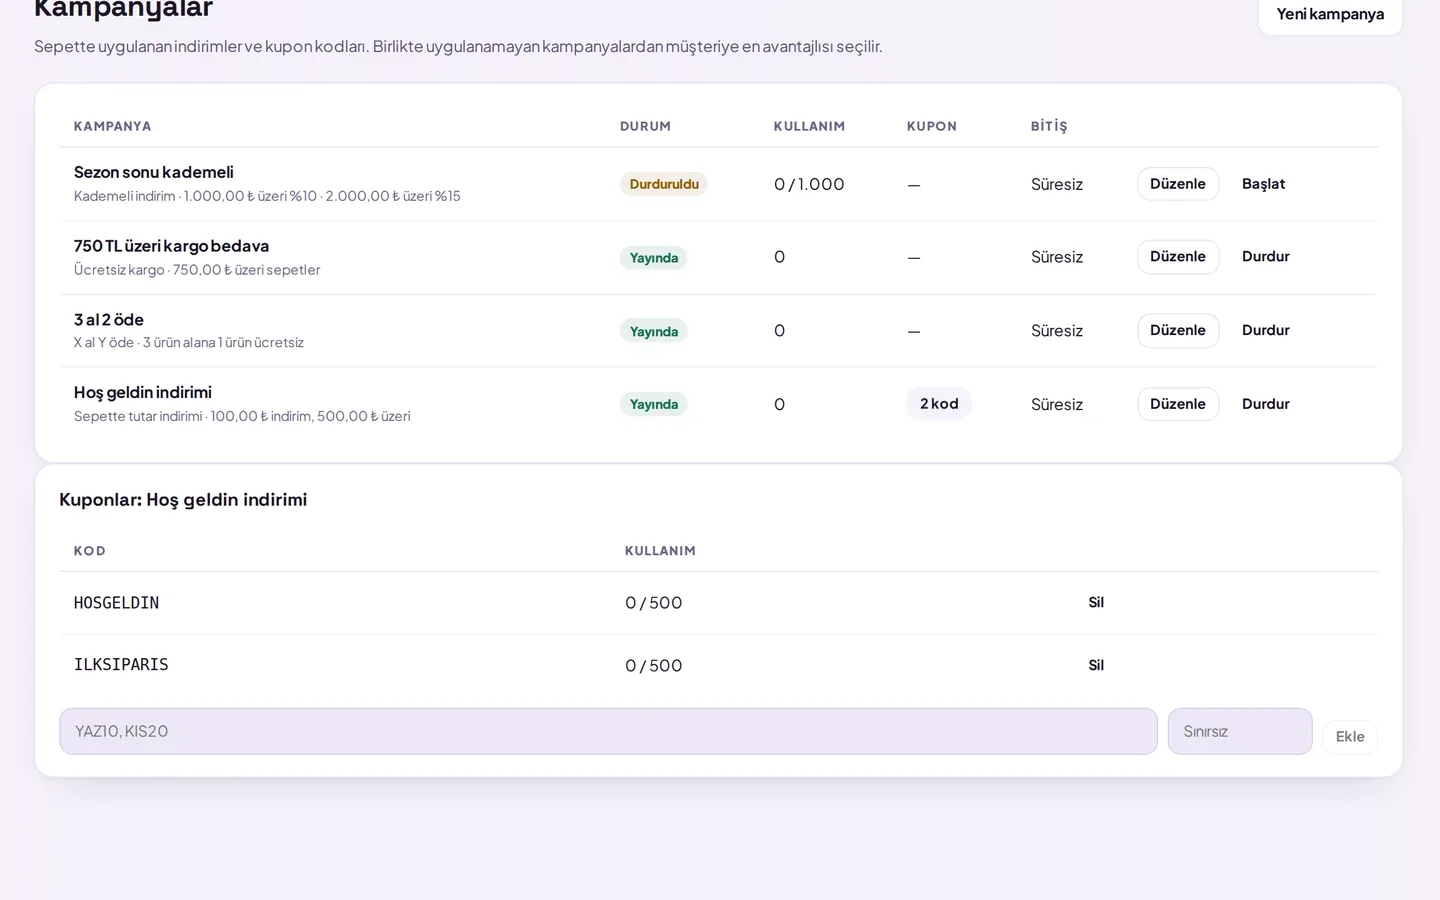
Task: Open the 2 kod coupon badge
Action: click(939, 404)
